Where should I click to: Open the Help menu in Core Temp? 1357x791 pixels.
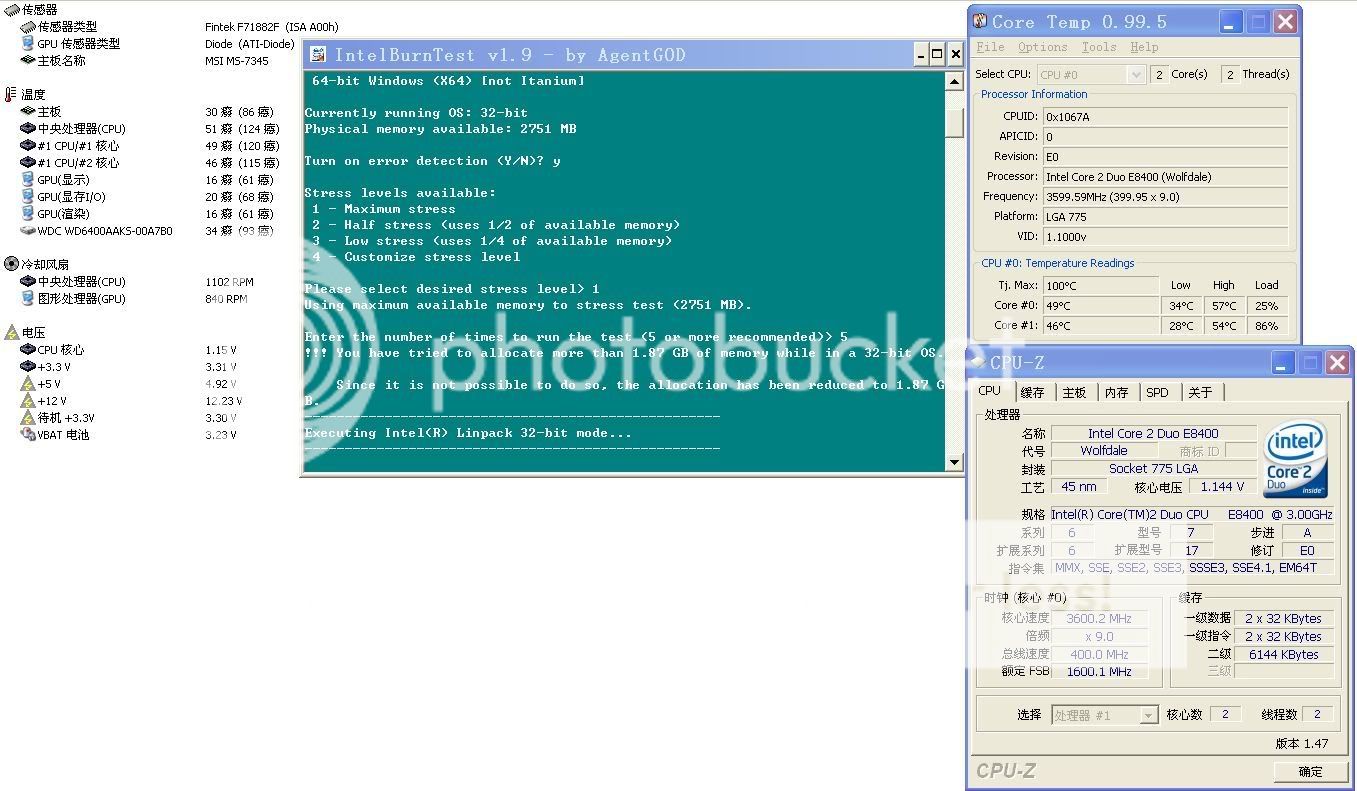[1144, 47]
